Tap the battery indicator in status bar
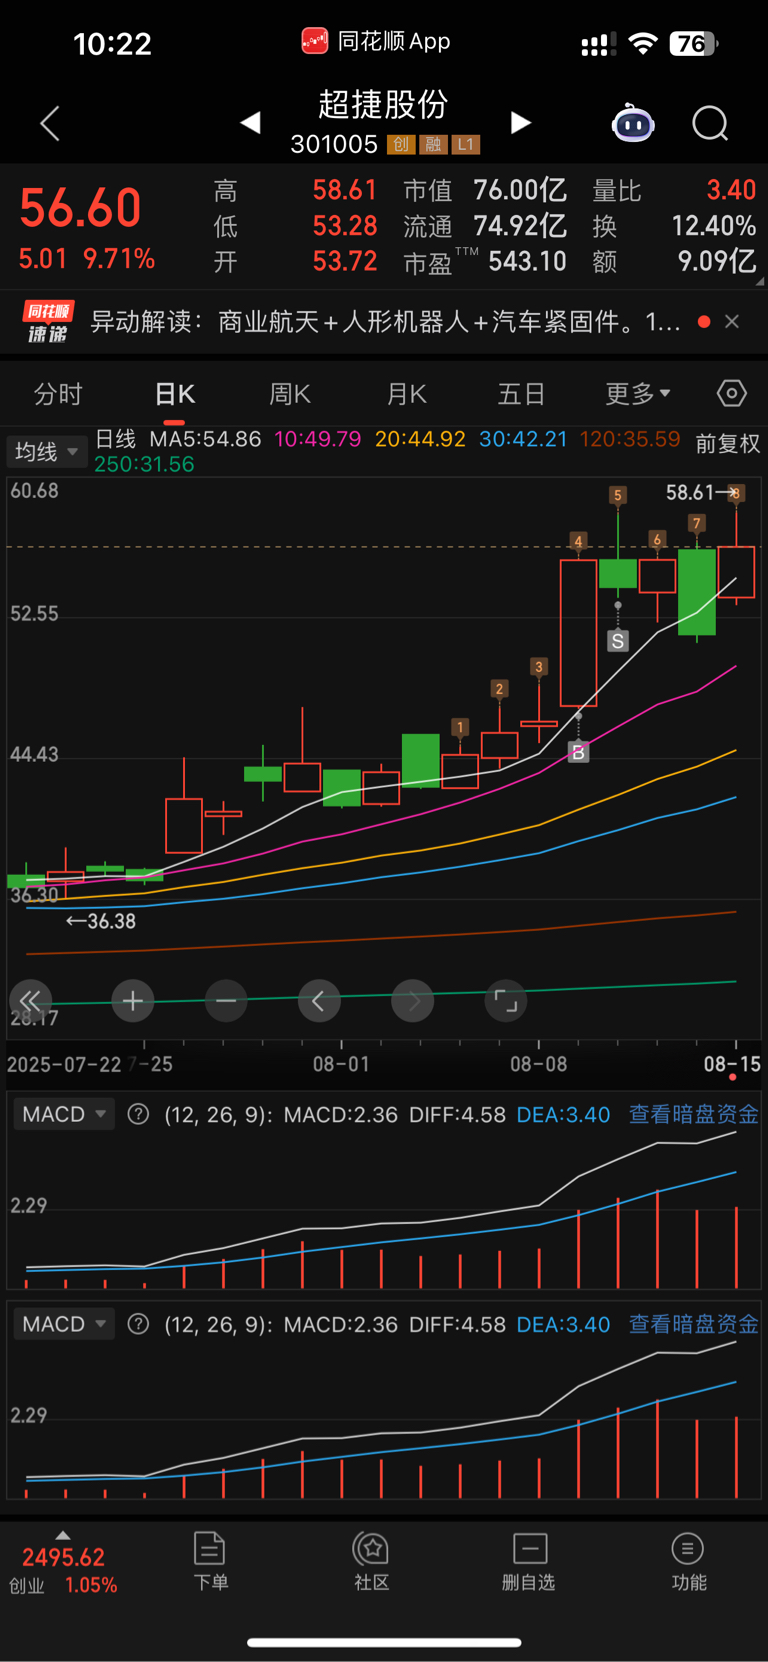Image resolution: width=768 pixels, height=1662 pixels. [x=694, y=43]
